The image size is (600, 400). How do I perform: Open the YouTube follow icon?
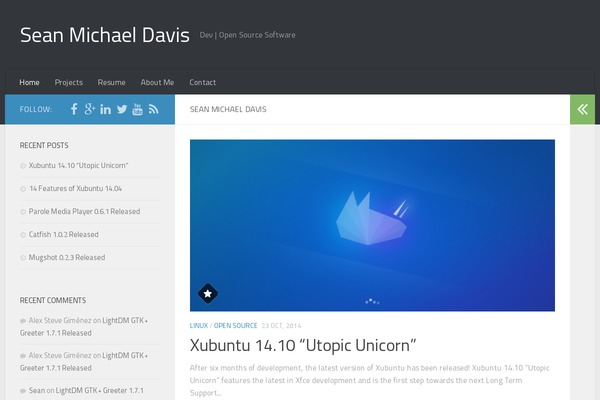click(137, 109)
